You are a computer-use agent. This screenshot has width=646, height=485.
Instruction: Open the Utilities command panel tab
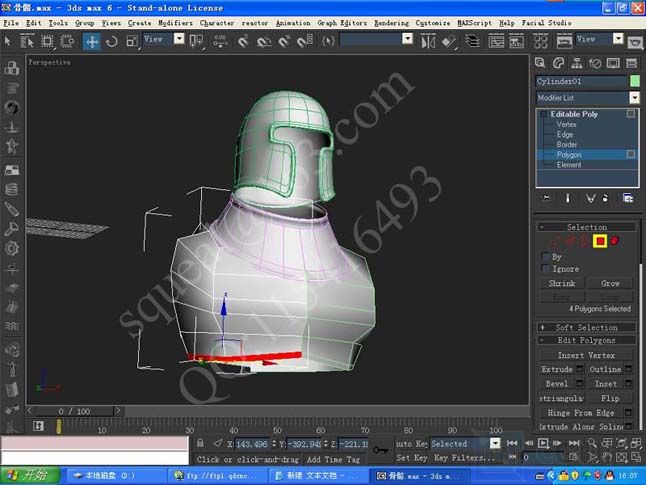[x=631, y=63]
